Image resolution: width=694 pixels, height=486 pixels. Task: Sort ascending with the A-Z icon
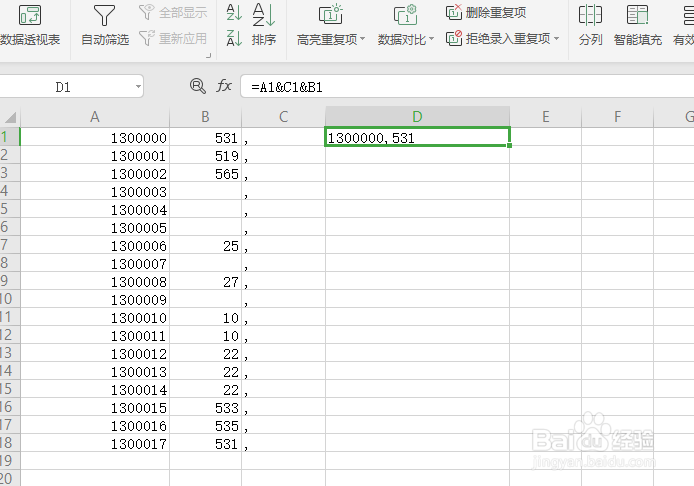234,12
